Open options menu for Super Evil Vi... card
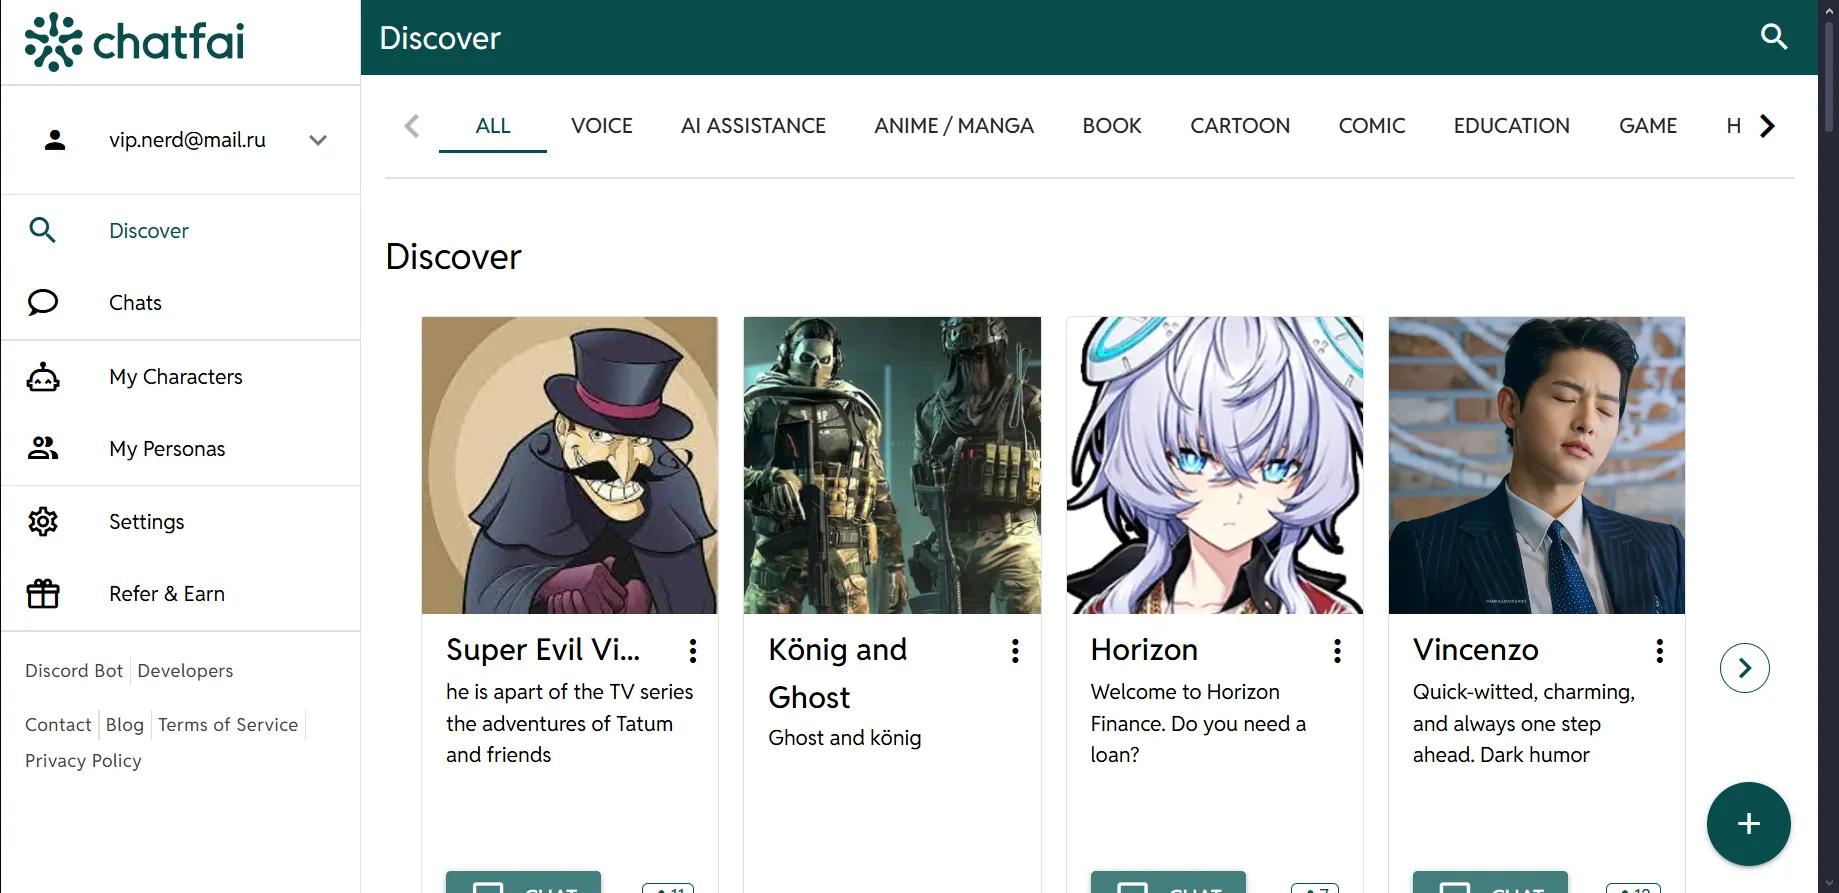This screenshot has width=1839, height=893. (693, 651)
